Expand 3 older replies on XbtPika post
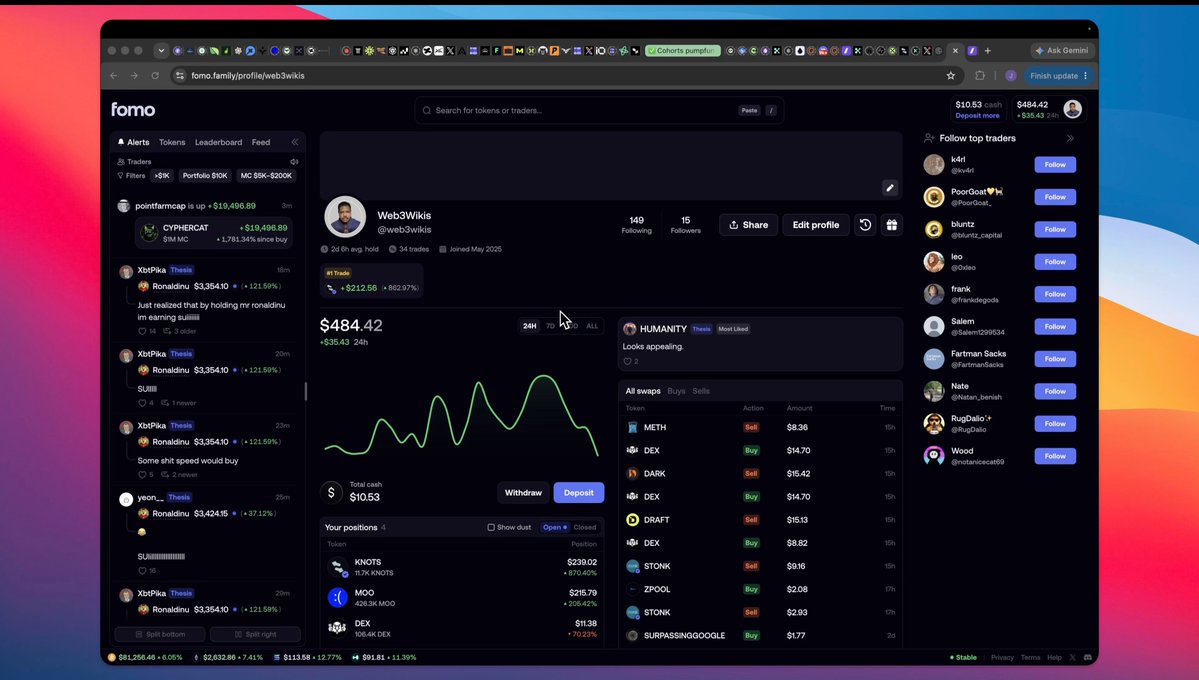 180,331
